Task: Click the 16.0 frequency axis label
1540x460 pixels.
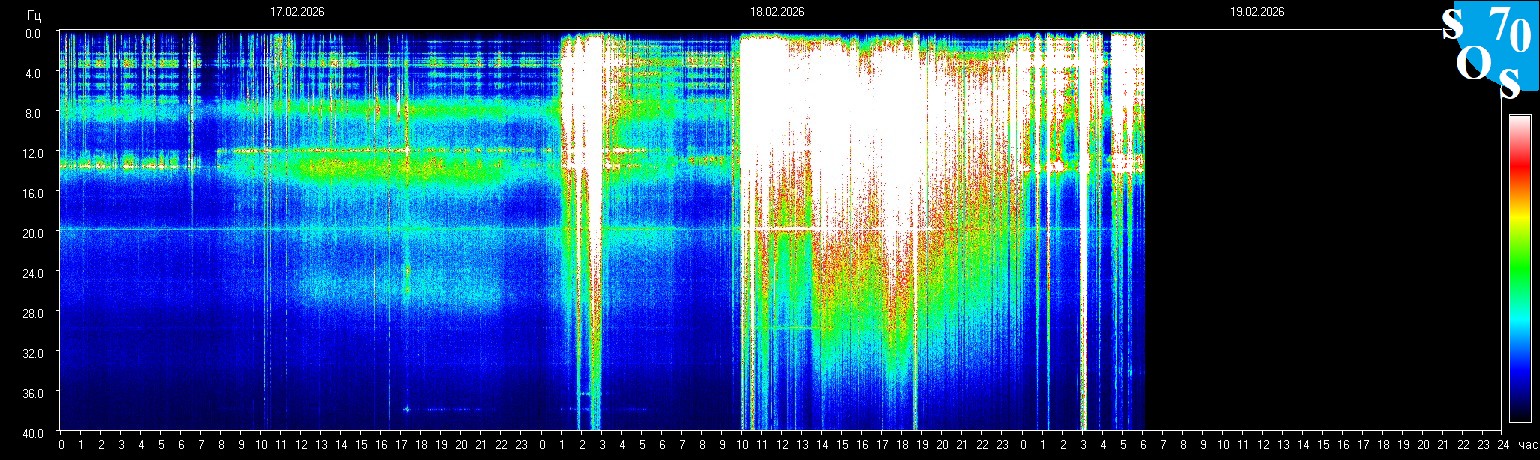Action: point(32,193)
